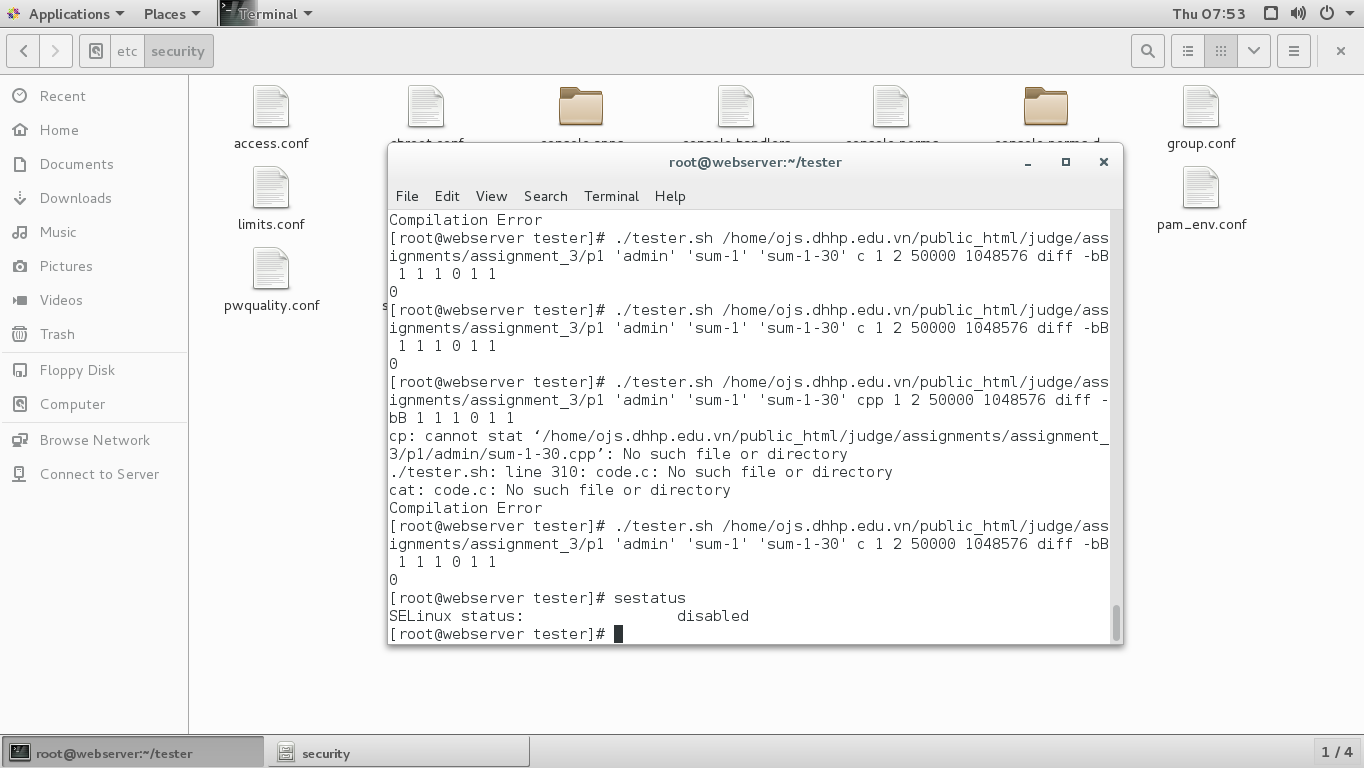The height and width of the screenshot is (768, 1364).
Task: Open the view options chevron next to grid view
Action: 1253,50
